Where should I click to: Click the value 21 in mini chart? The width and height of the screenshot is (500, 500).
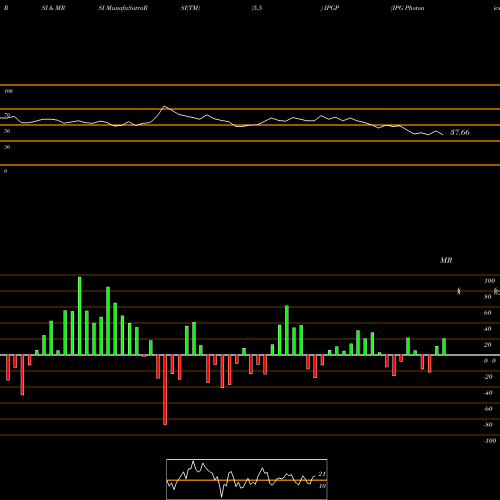(322, 474)
